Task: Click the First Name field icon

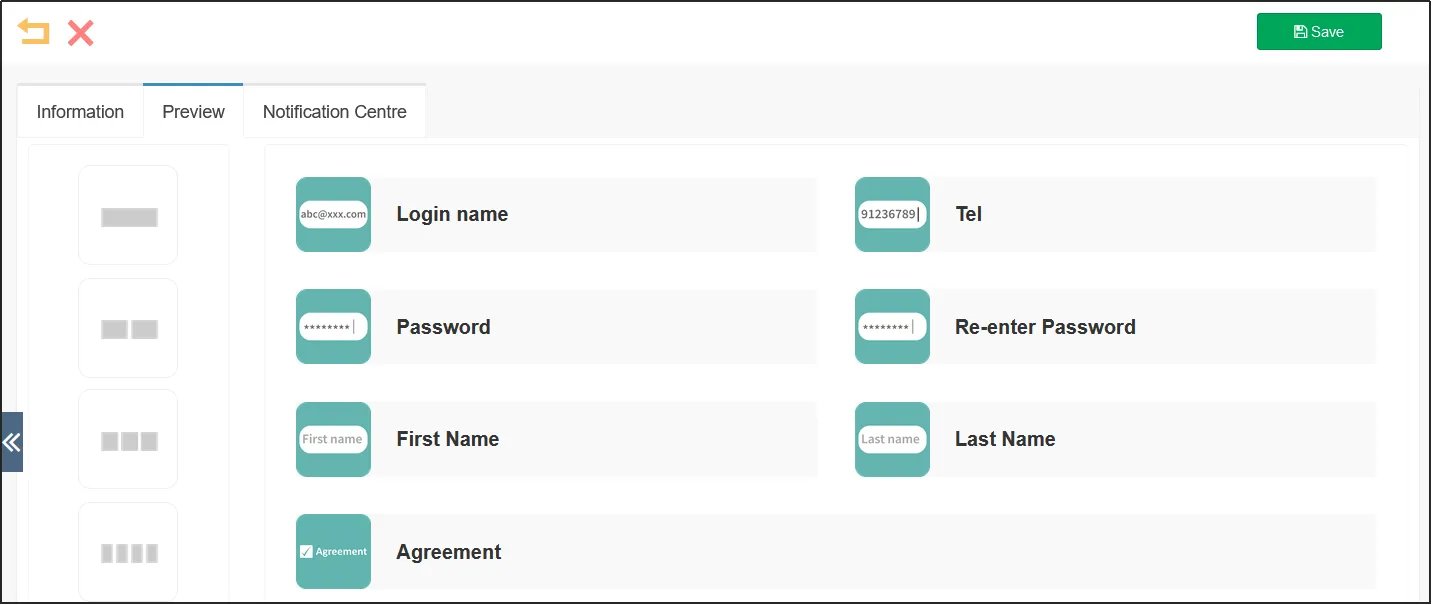Action: click(333, 439)
